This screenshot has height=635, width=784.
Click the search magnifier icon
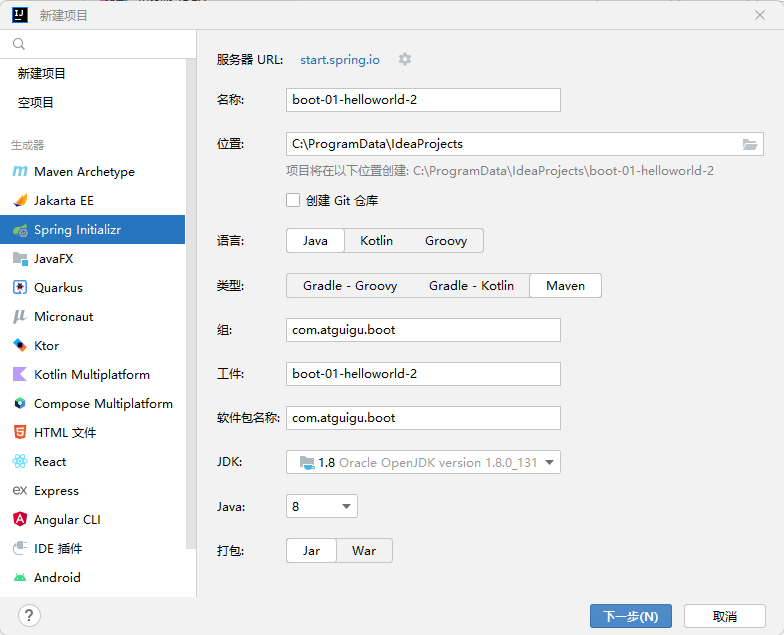19,44
